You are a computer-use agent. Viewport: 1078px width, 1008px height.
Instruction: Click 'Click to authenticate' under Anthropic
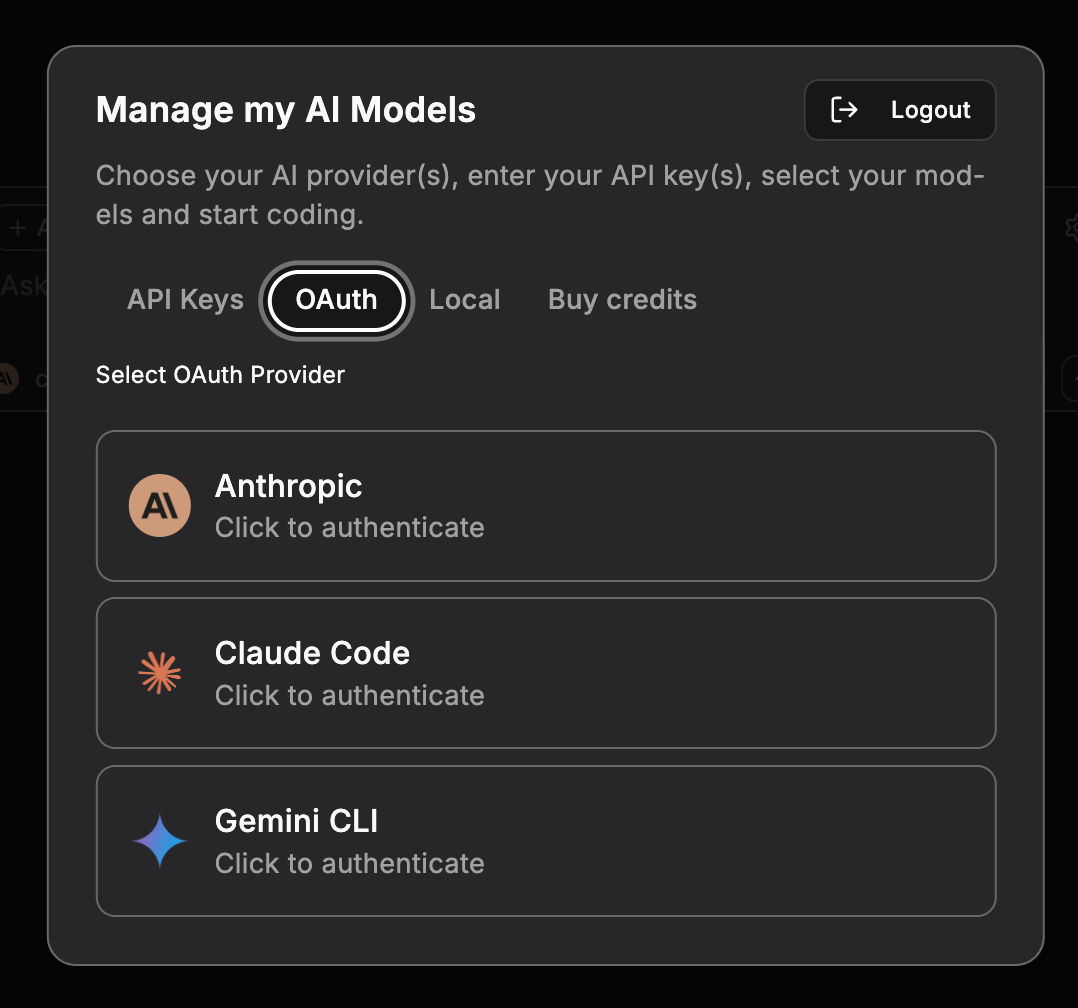pos(349,527)
